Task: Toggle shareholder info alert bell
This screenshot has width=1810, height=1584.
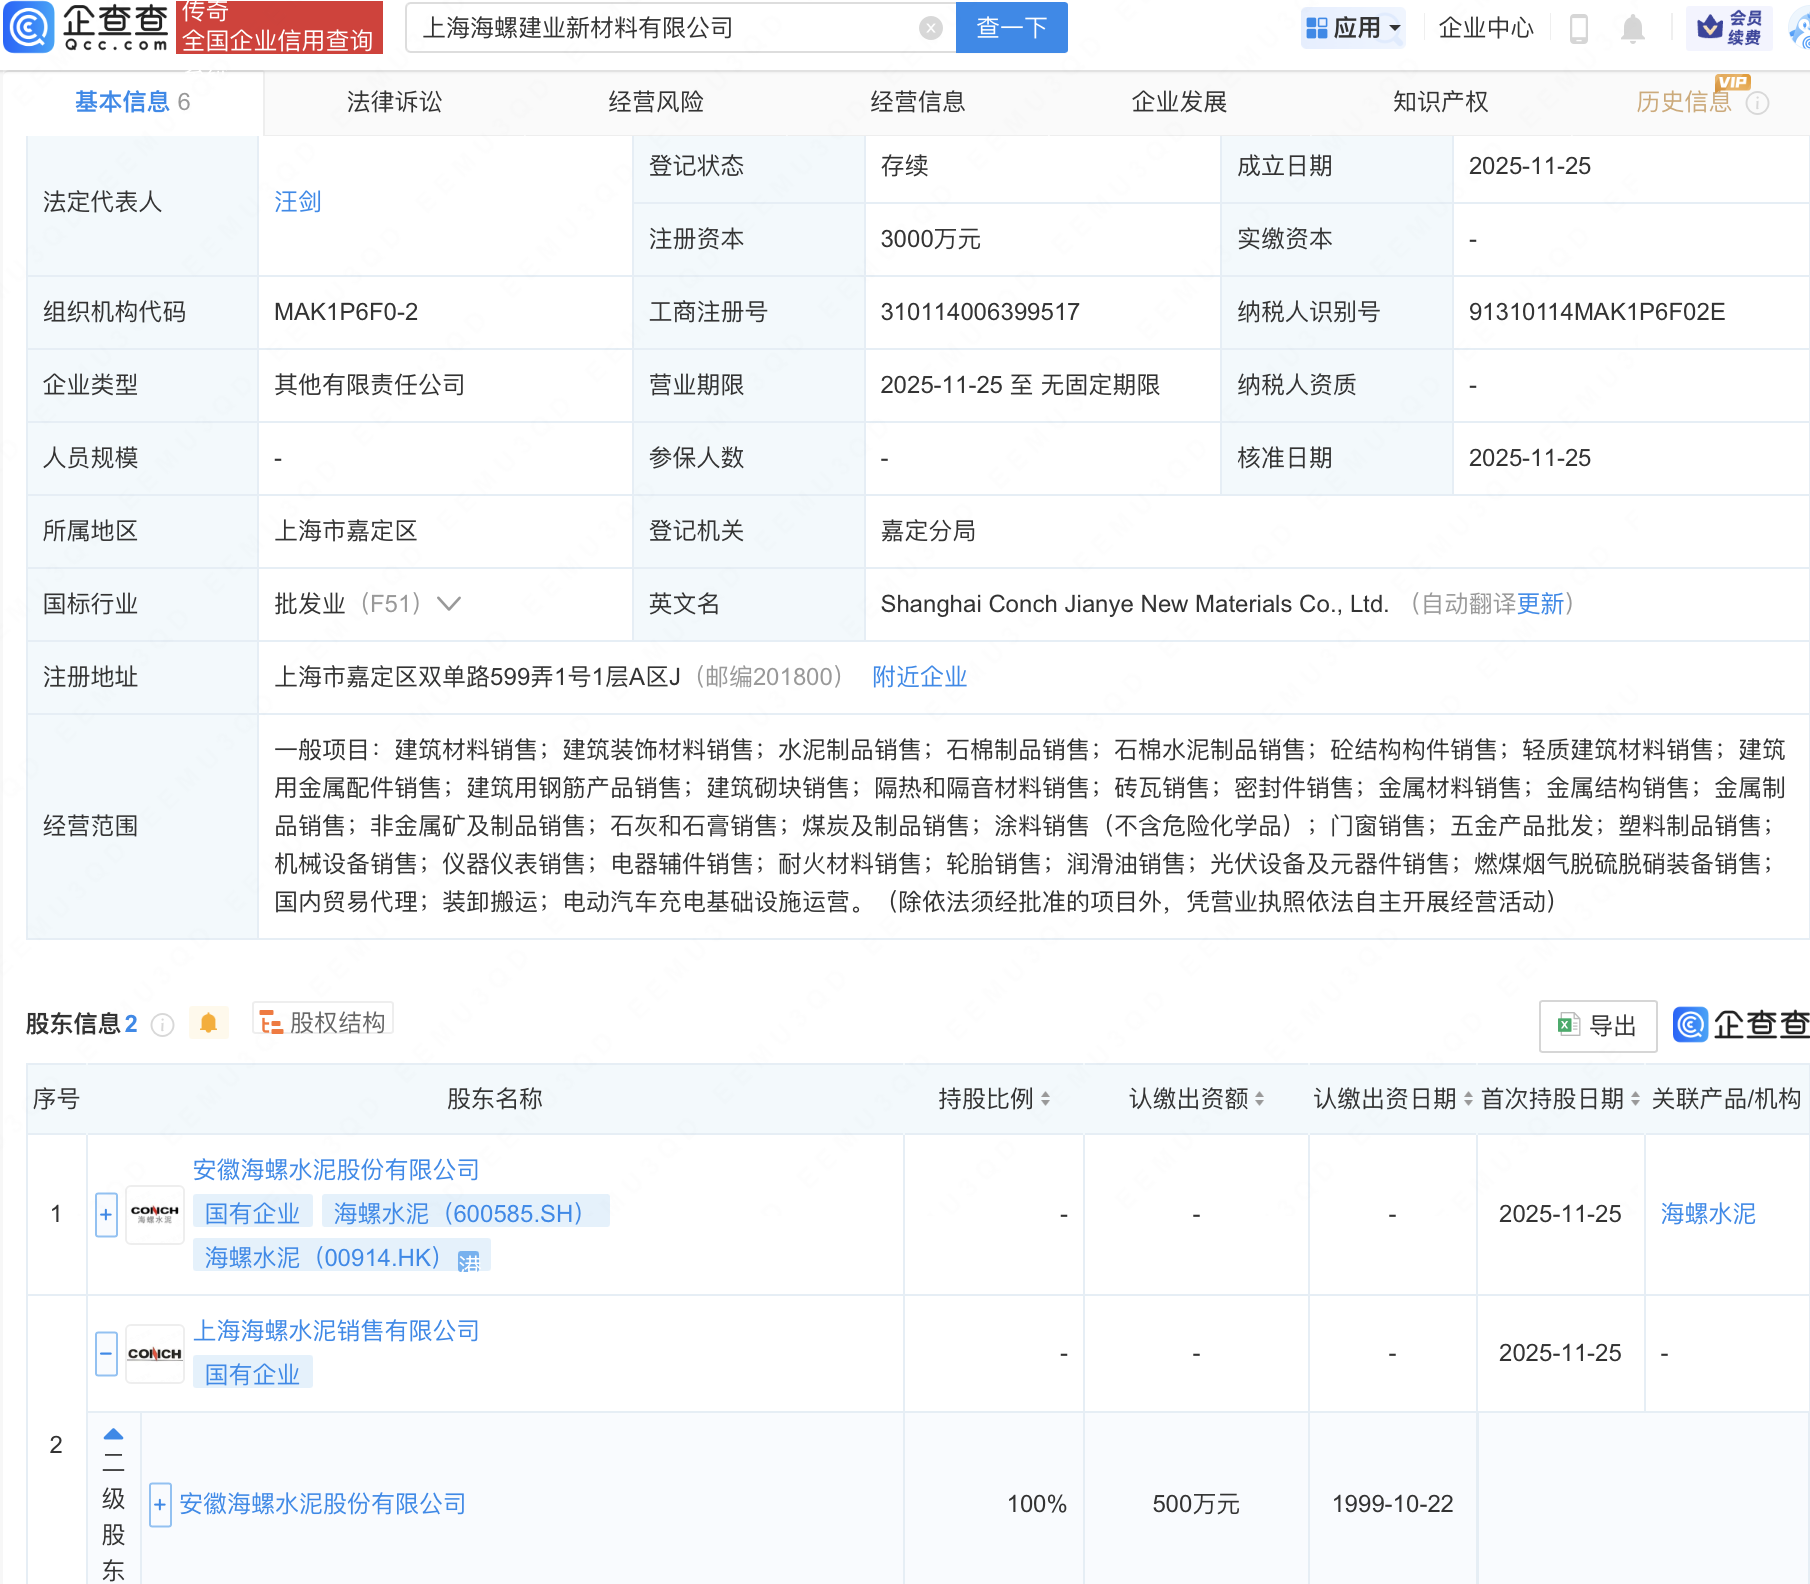Action: pyautogui.click(x=208, y=1023)
